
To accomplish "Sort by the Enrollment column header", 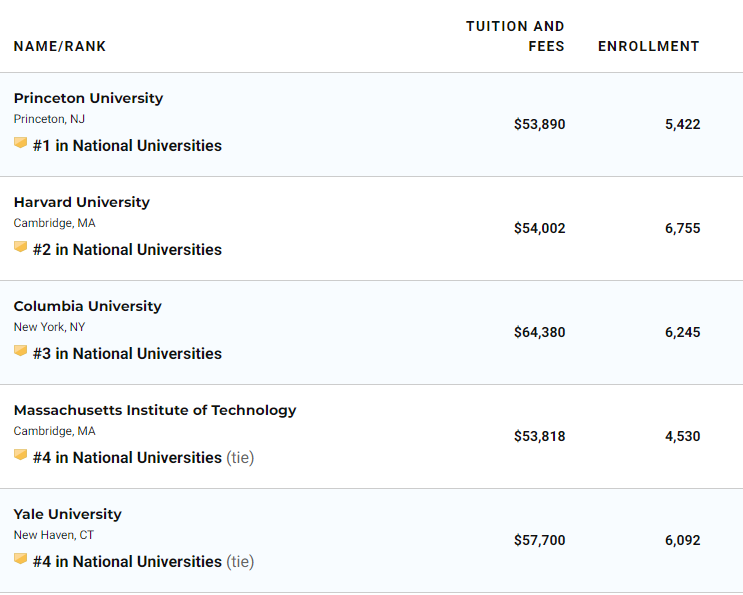I will click(648, 46).
